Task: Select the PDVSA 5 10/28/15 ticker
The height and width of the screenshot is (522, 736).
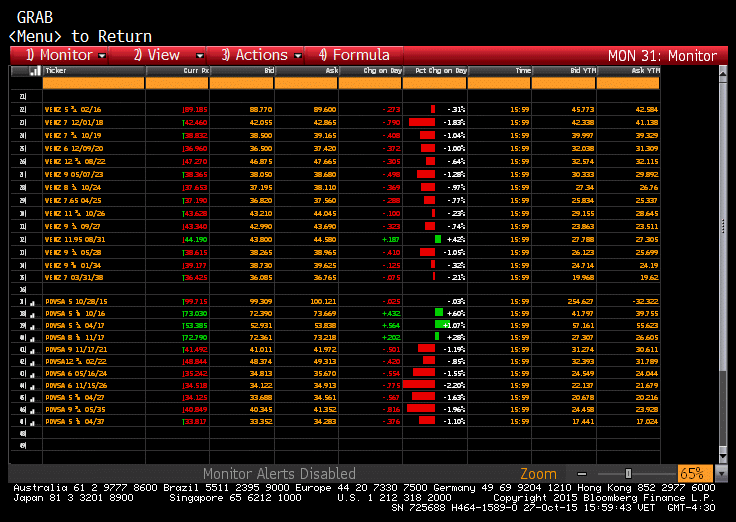Action: coord(76,301)
